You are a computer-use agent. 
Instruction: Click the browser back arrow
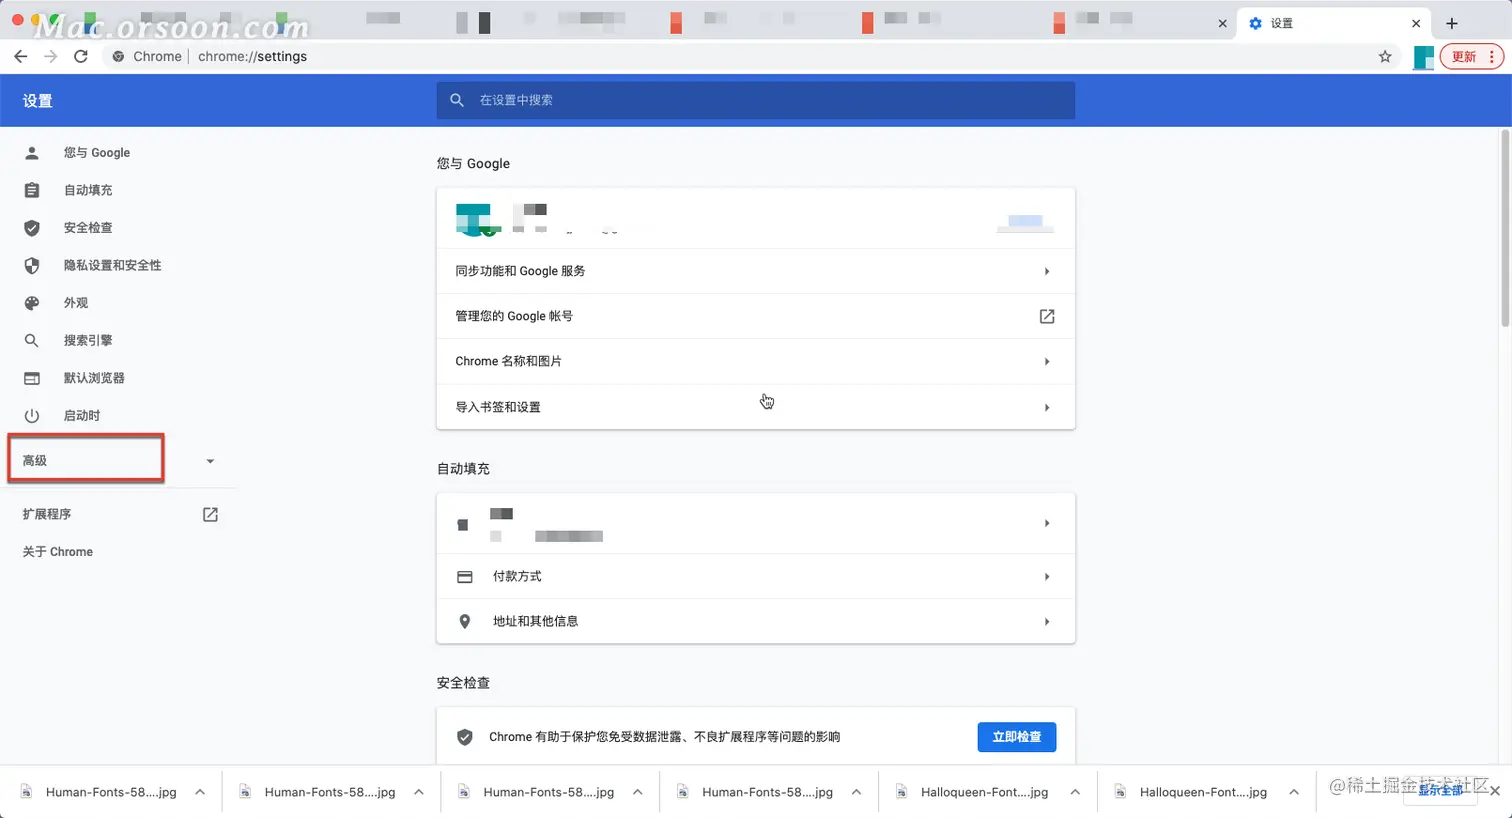(21, 56)
